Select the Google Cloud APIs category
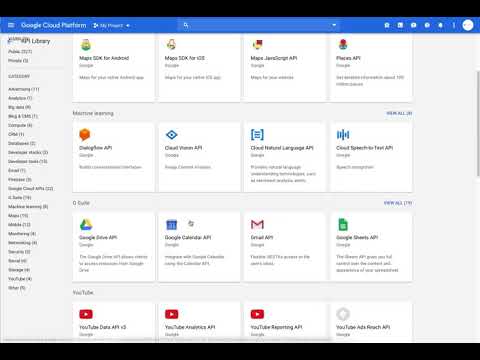Viewport: 480px width, 360px height. [30, 188]
